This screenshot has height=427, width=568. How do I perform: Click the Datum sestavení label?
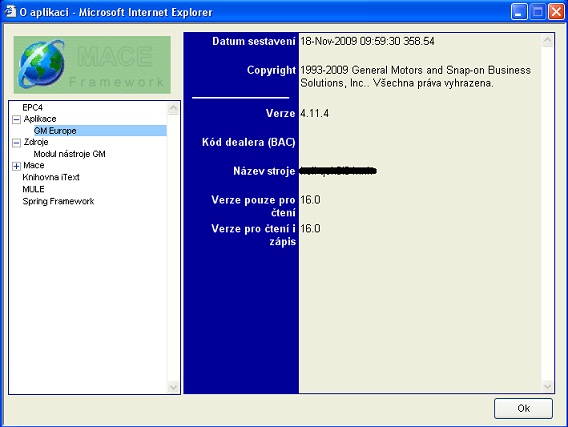coord(254,41)
